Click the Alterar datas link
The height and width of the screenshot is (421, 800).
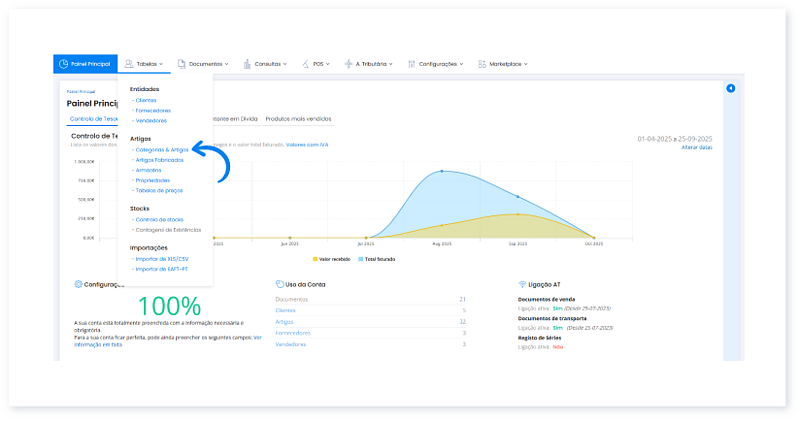click(x=696, y=147)
